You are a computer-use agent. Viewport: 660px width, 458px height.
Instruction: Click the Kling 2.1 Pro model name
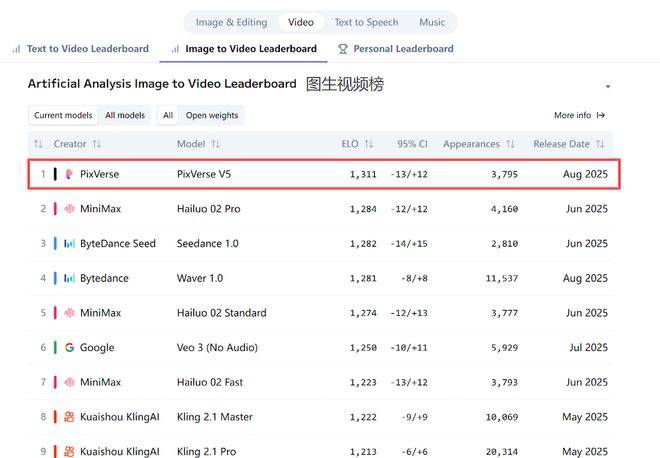tap(206, 451)
